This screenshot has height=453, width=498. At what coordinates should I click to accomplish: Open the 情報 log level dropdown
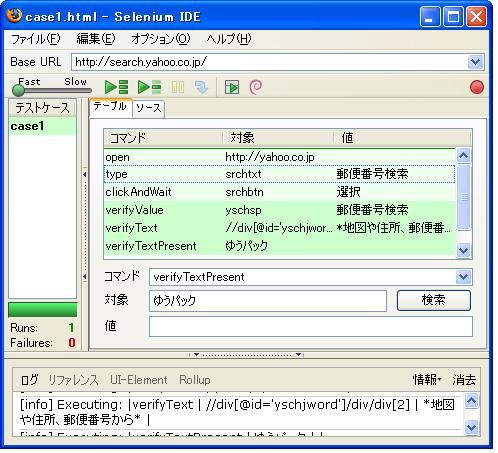tap(427, 379)
